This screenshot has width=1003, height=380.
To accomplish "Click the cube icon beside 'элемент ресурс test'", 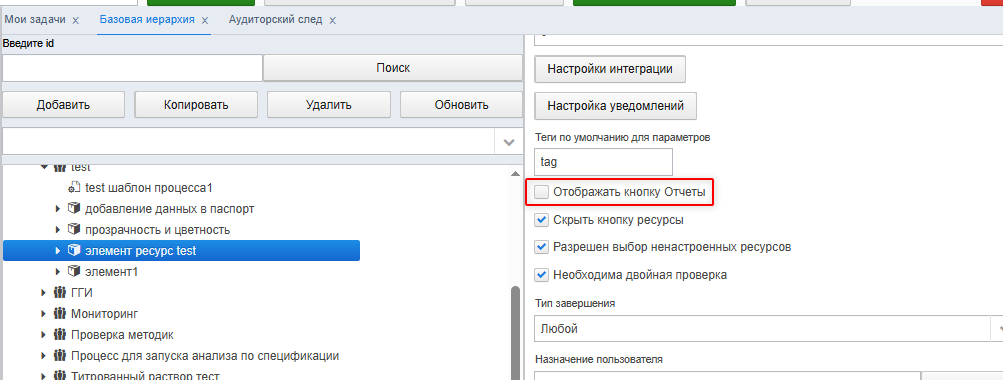I will (x=74, y=251).
